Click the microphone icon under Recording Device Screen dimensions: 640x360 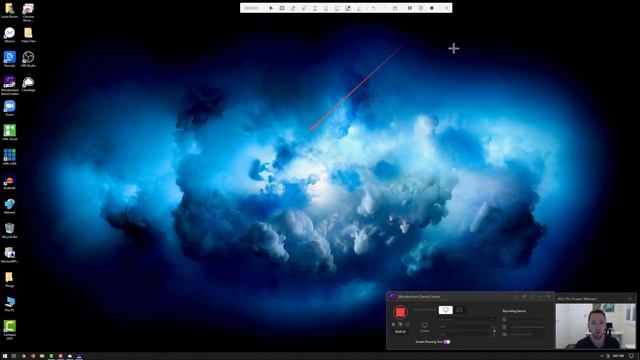504,319
